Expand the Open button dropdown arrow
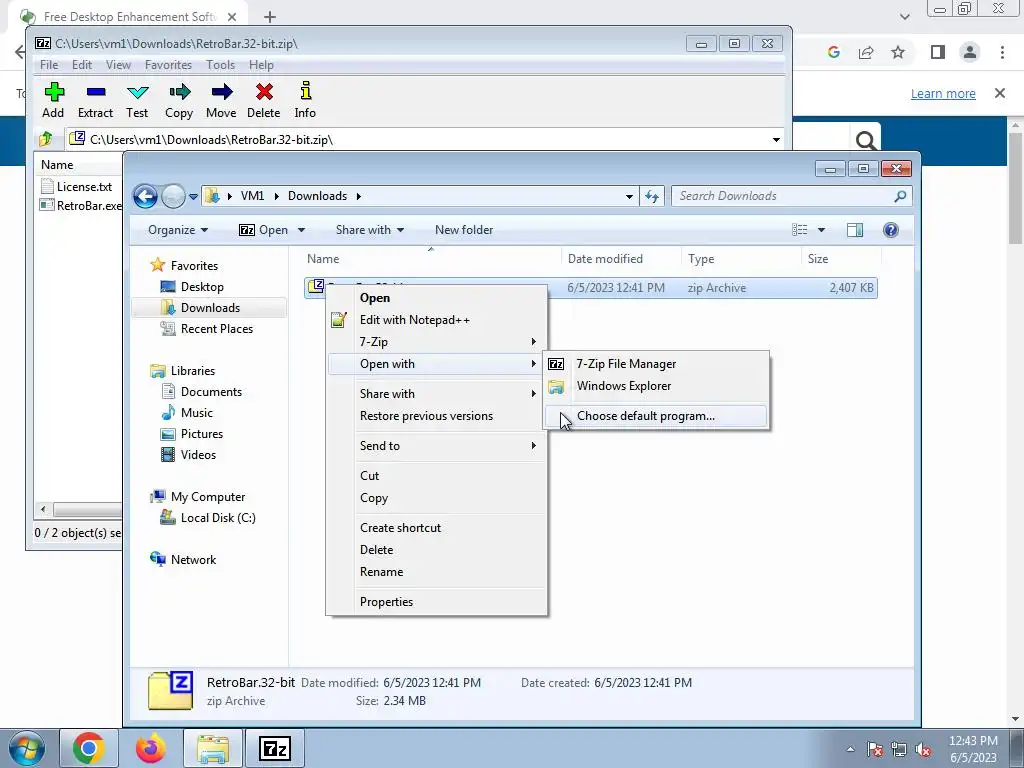The height and width of the screenshot is (768, 1024). 301,230
